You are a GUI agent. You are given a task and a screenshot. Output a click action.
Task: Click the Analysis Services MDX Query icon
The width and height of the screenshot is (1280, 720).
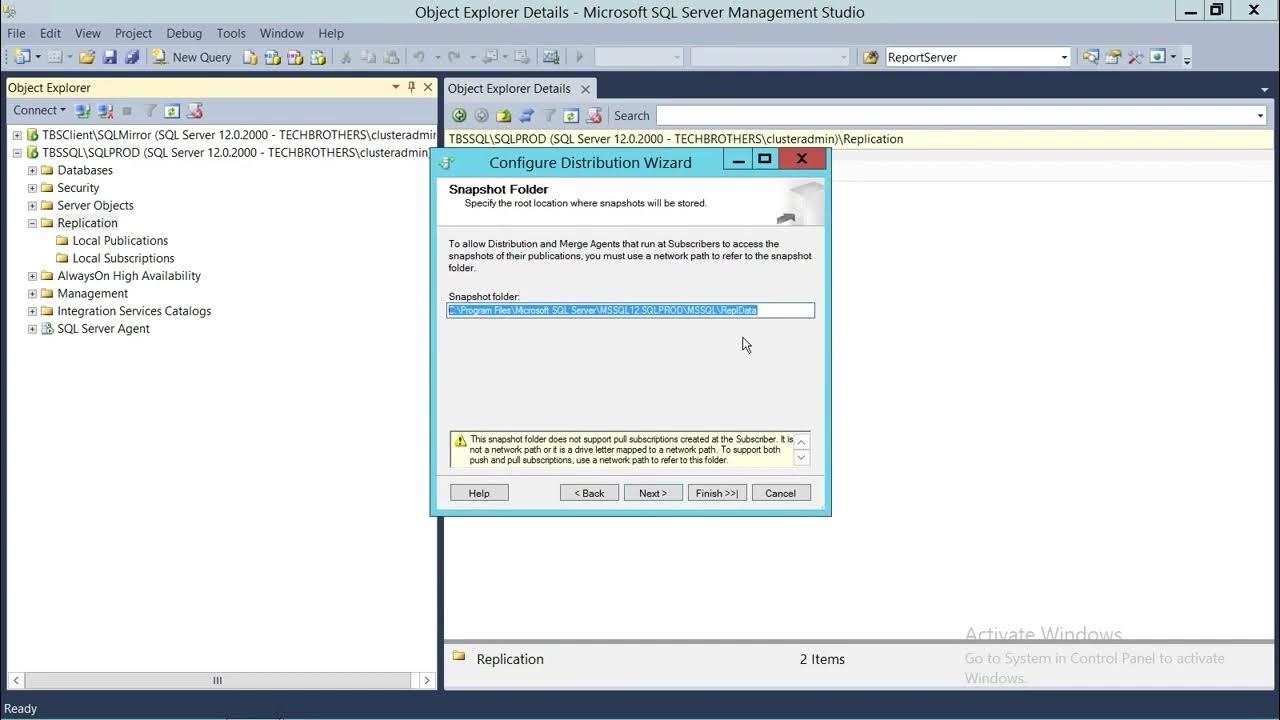tap(272, 57)
